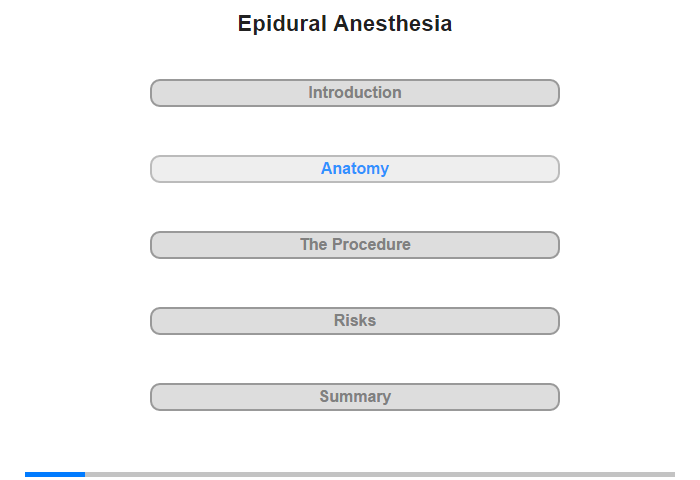
Task: Click the Epidural Anesthesia title heading
Action: [345, 24]
